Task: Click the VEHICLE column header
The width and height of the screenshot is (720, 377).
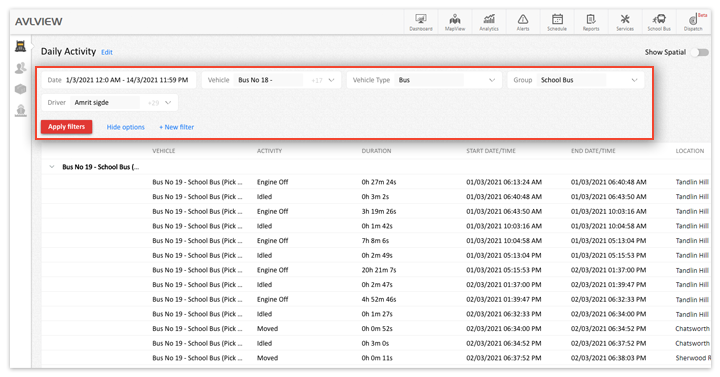Action: (163, 151)
